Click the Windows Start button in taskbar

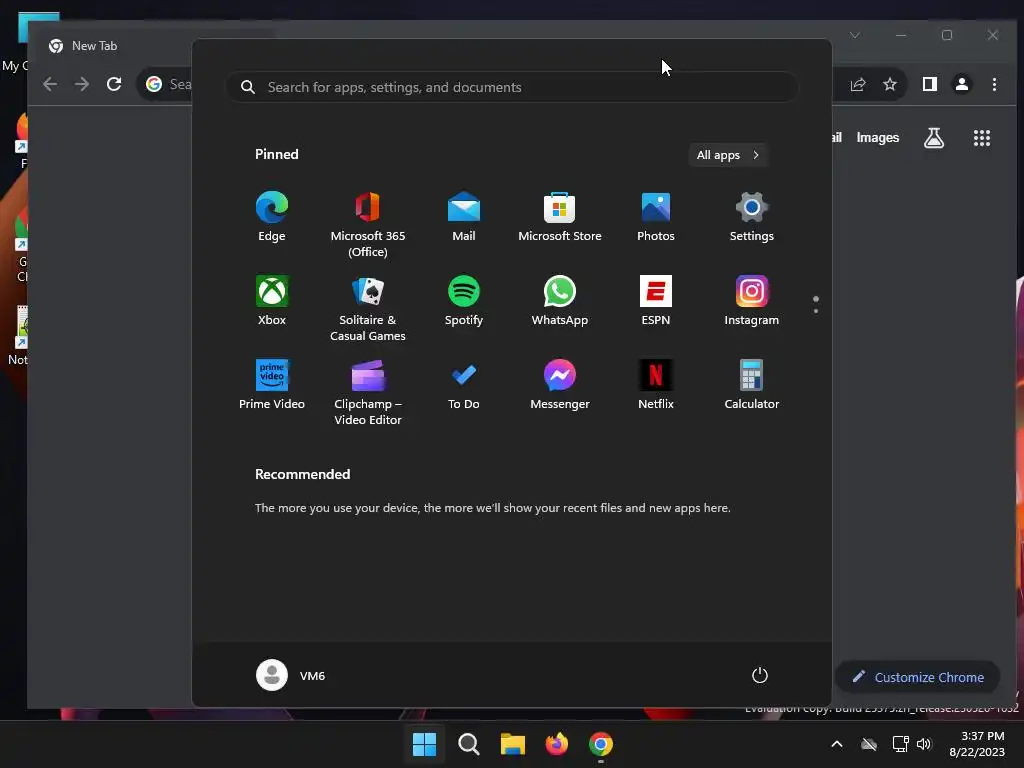coord(424,744)
